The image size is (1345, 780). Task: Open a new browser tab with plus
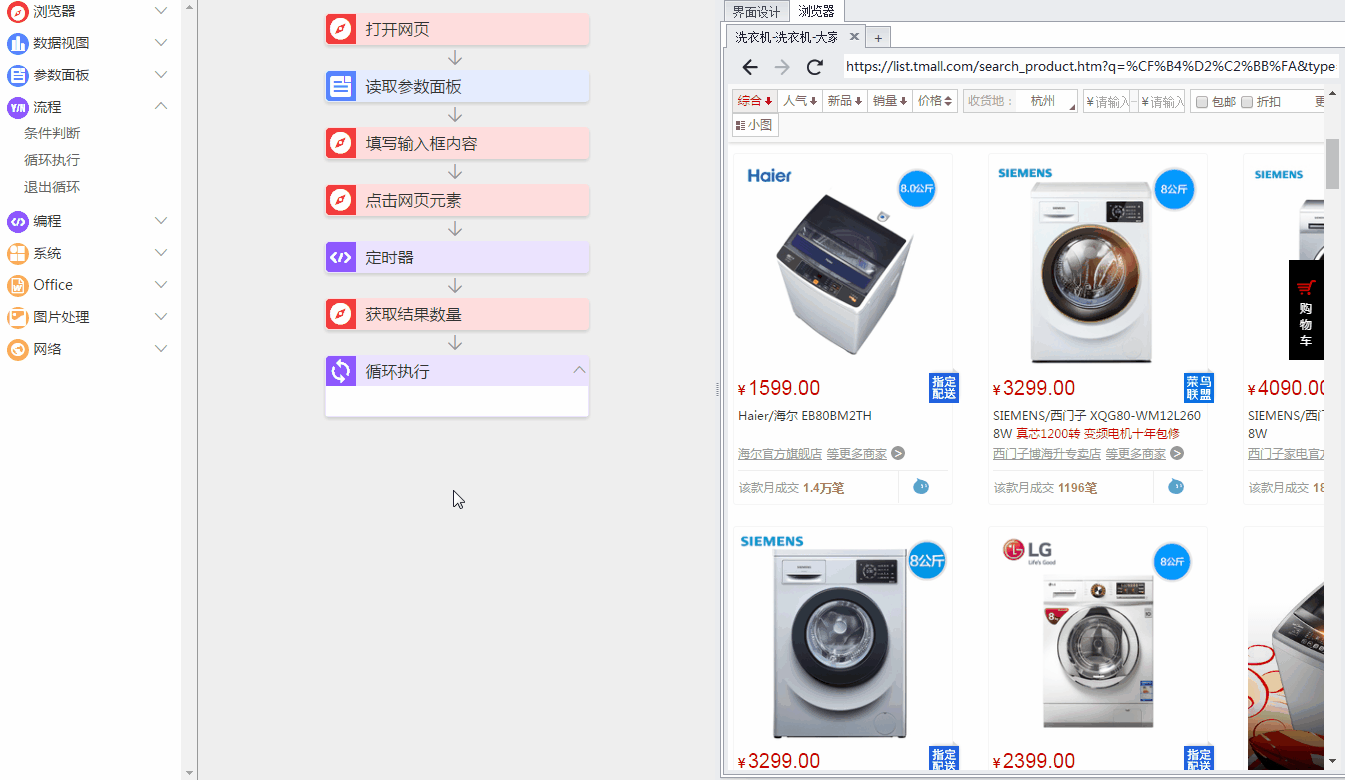point(878,38)
